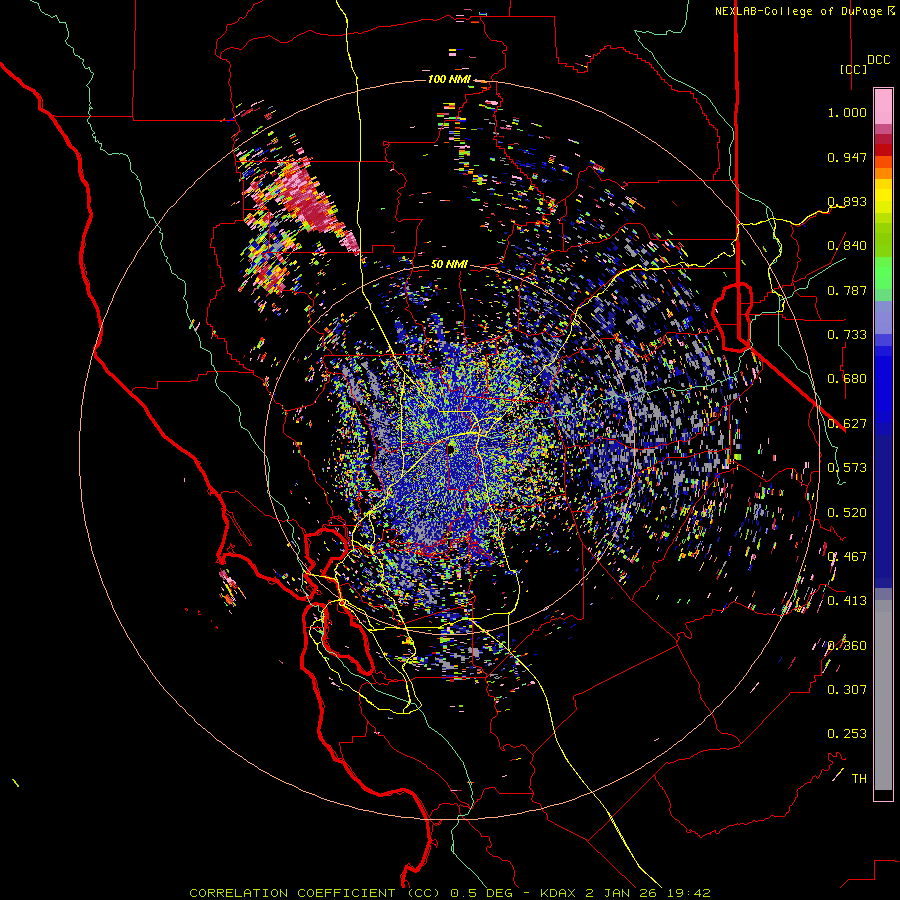Click the TH label at the bottom of the legend
The width and height of the screenshot is (900, 900).
pos(859,779)
